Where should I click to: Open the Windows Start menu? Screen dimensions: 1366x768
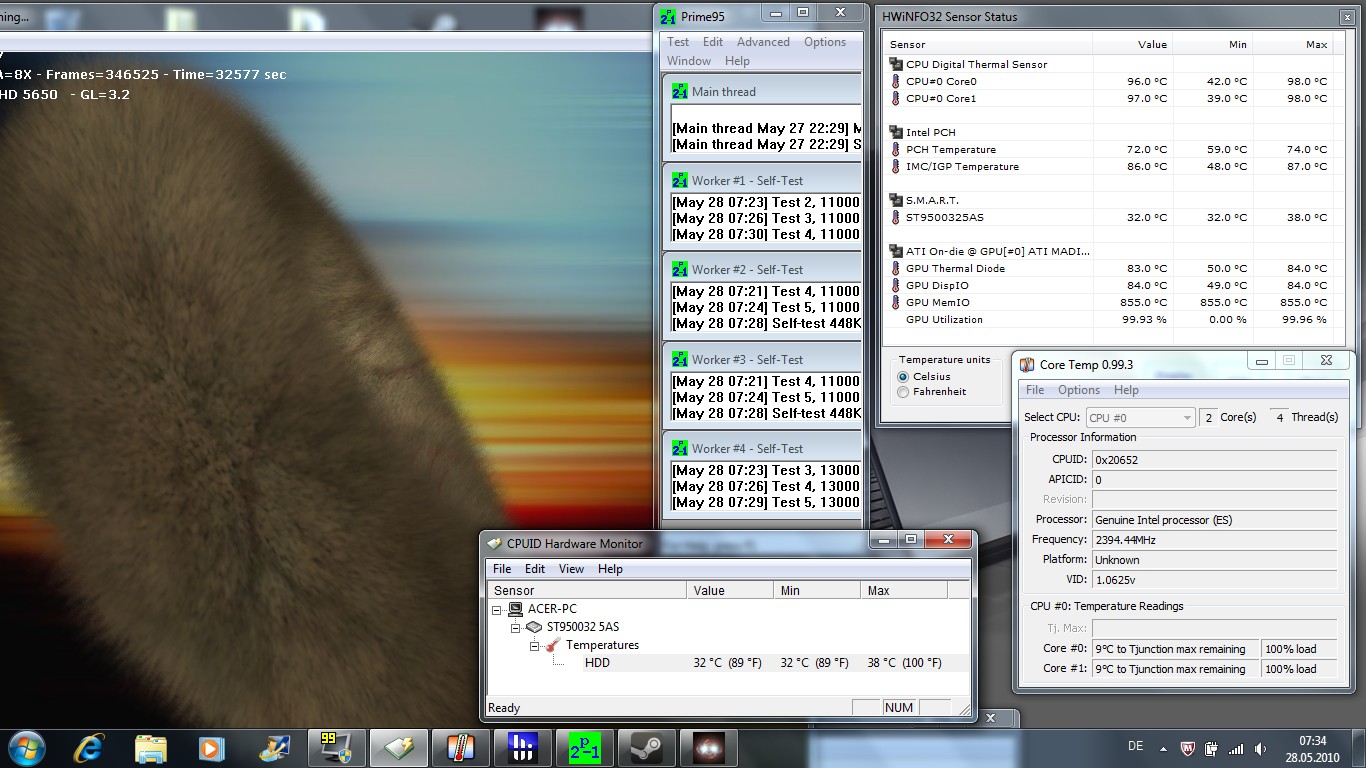pos(26,748)
